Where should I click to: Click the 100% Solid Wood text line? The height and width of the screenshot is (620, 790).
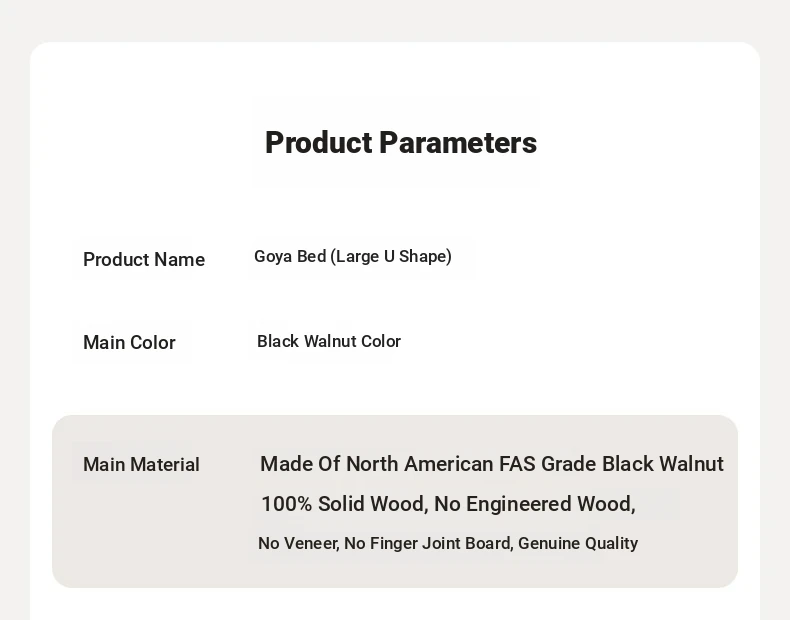pyautogui.click(x=448, y=504)
